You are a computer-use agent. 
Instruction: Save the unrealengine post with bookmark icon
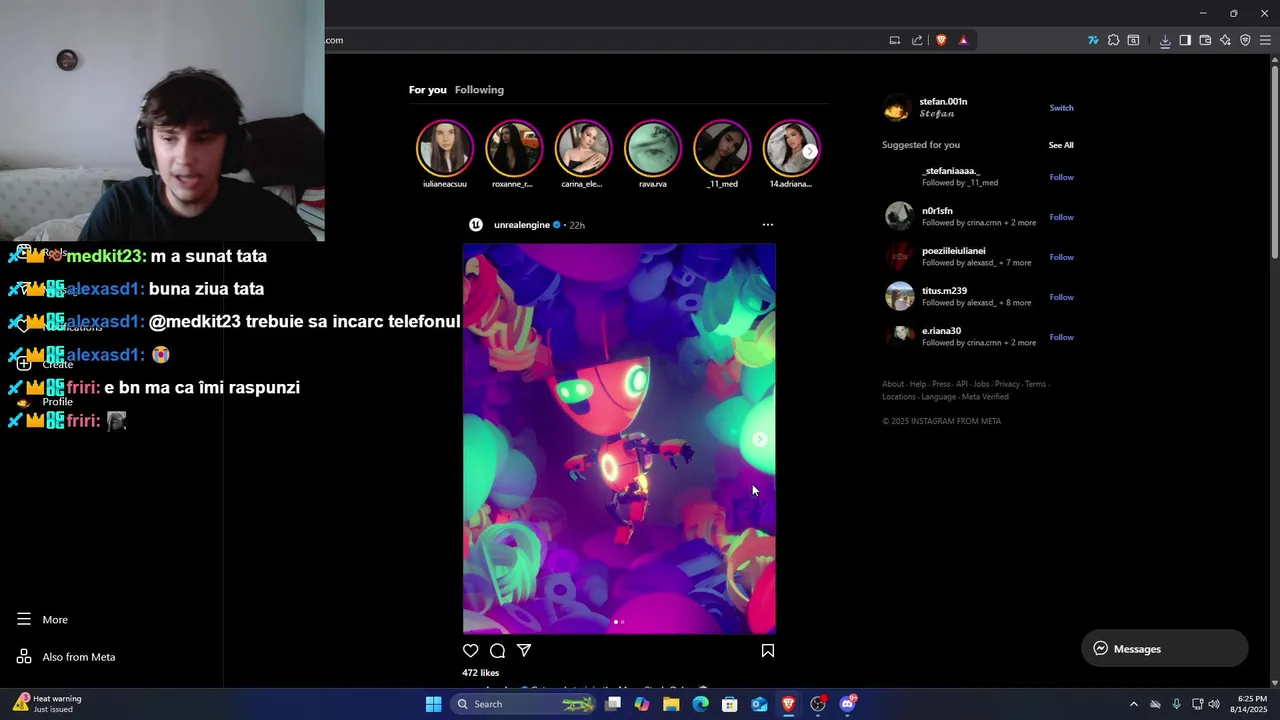(768, 650)
